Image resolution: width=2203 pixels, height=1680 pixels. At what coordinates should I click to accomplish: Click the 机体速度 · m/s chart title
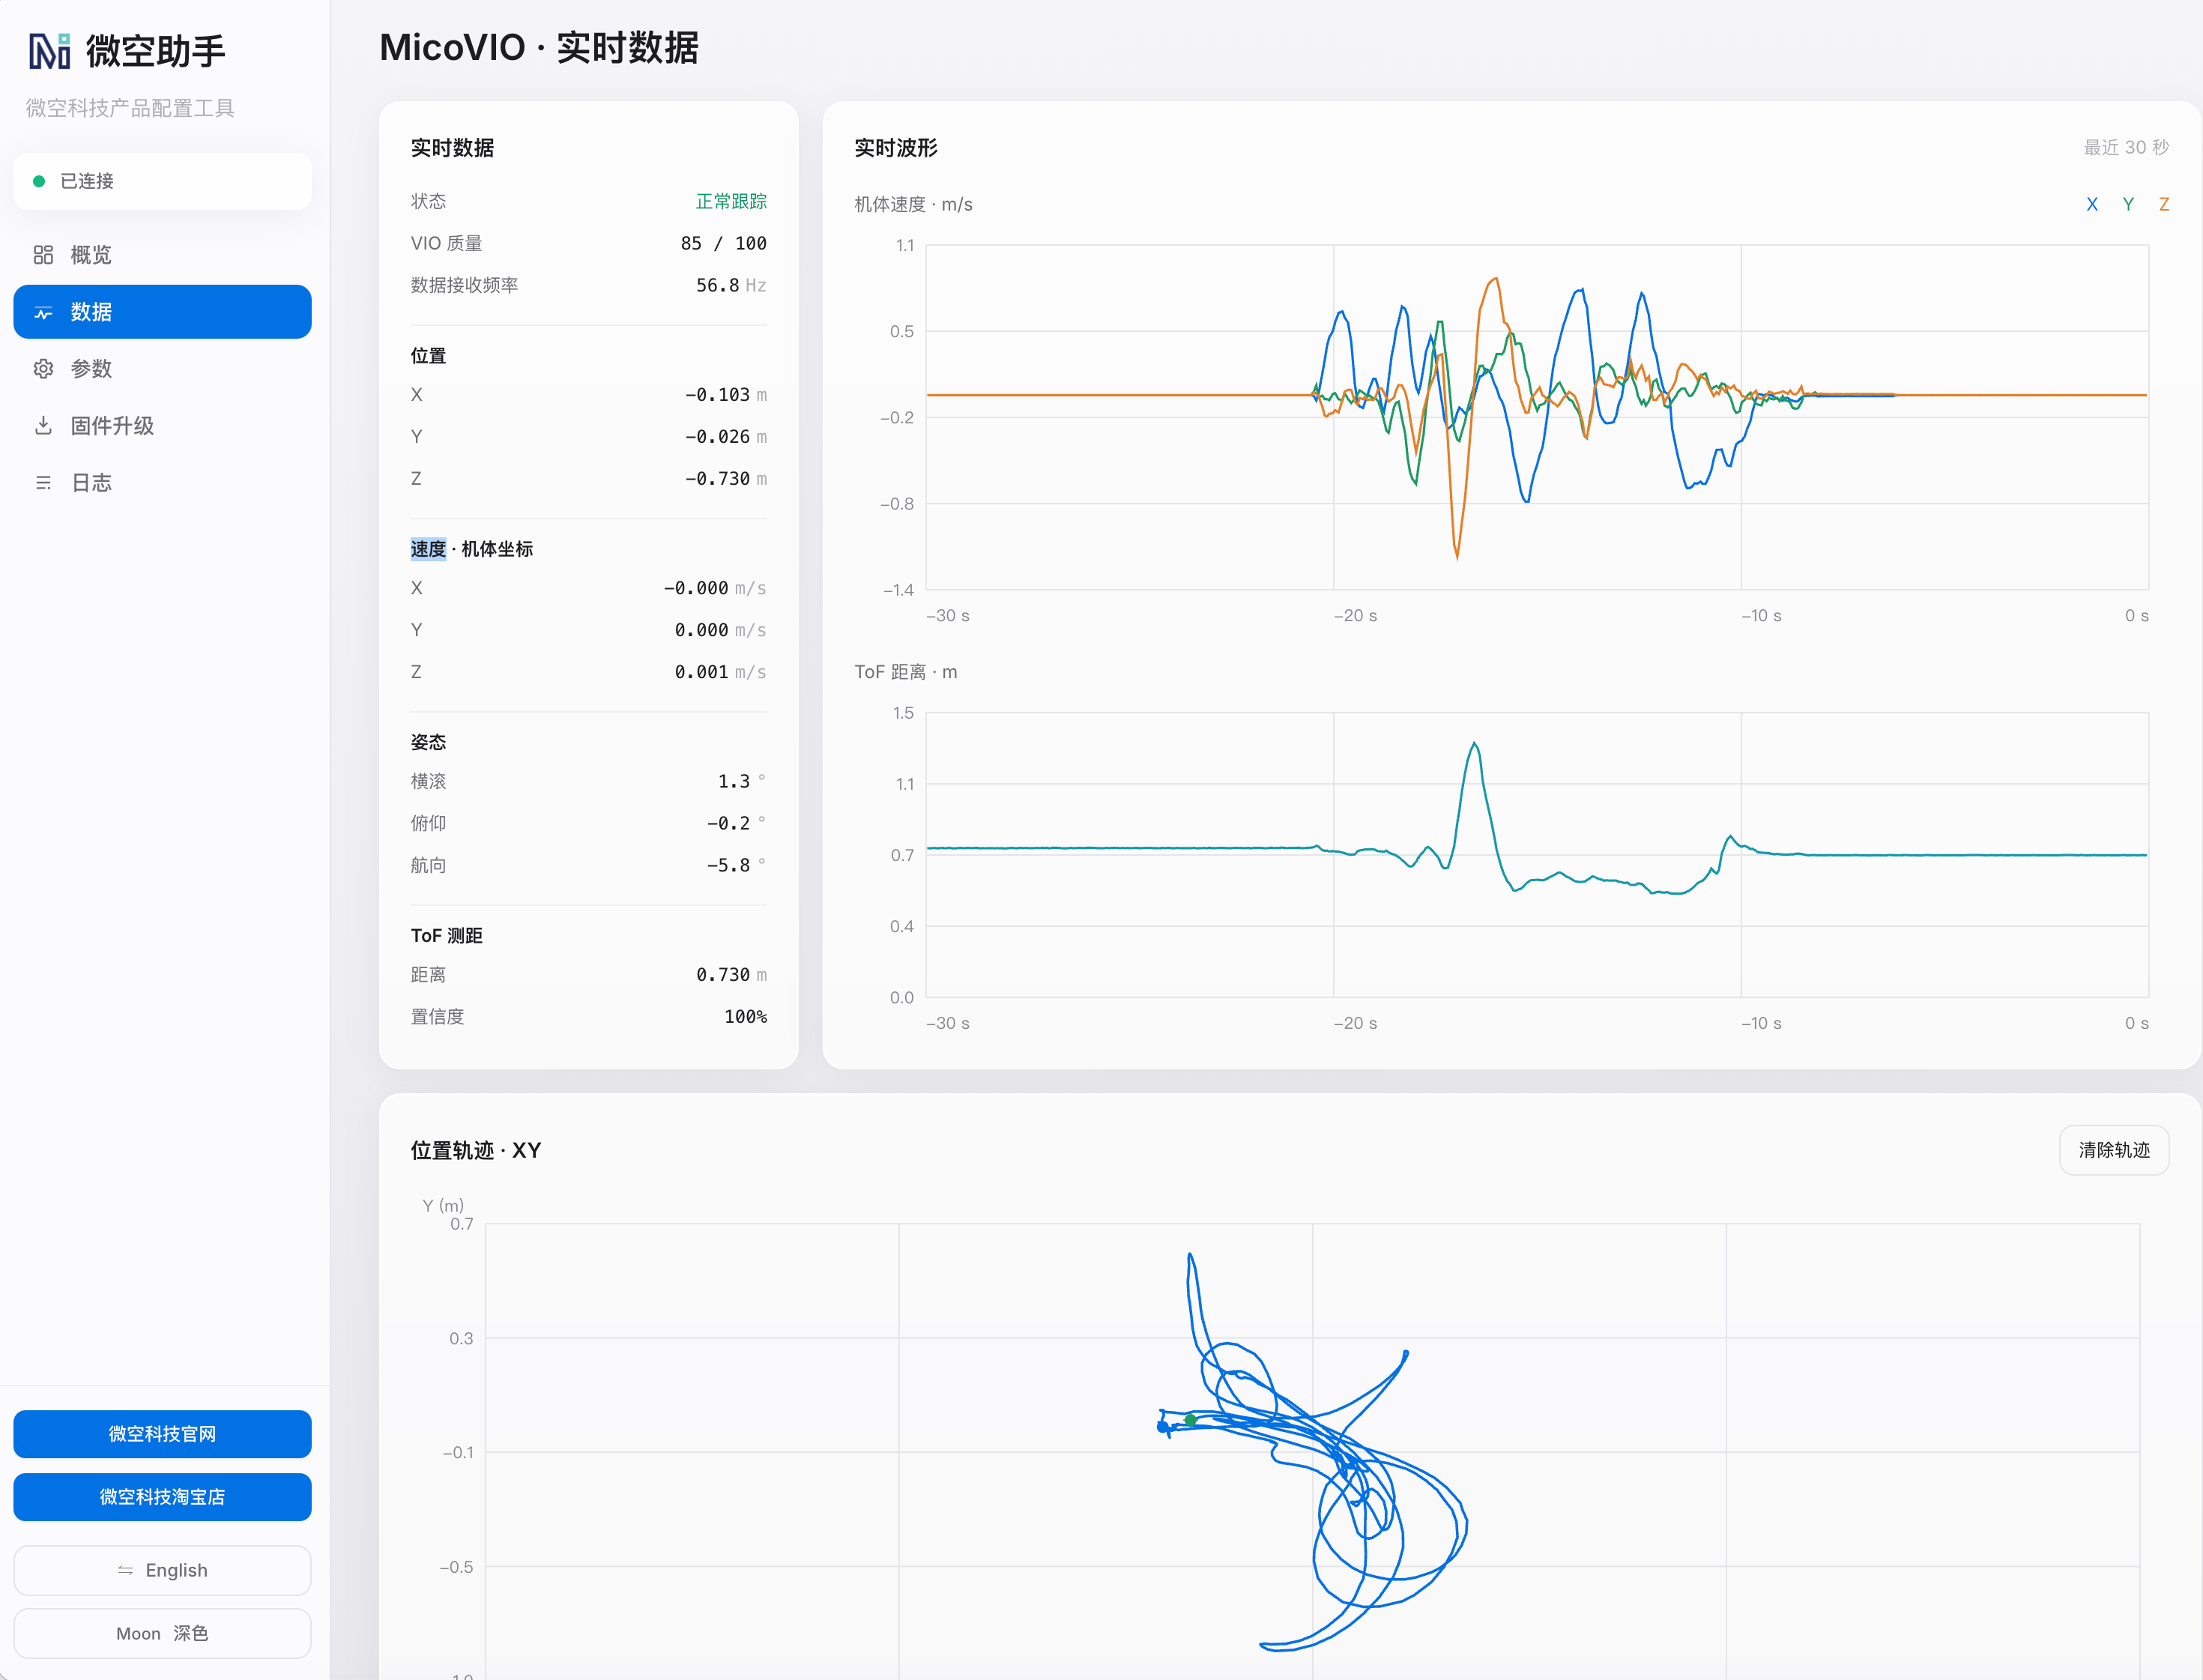[913, 204]
